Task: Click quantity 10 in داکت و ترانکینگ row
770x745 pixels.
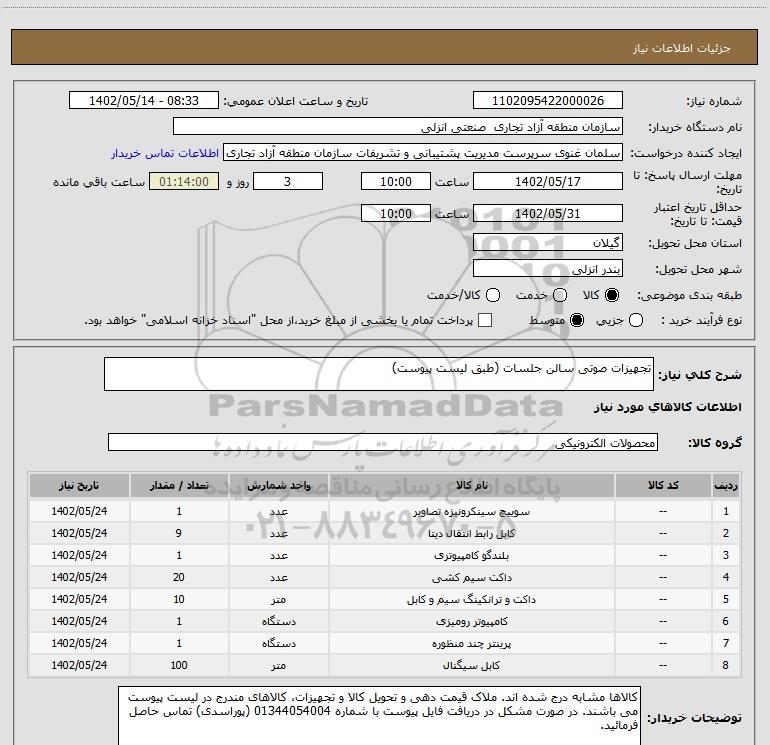Action: click(x=179, y=600)
